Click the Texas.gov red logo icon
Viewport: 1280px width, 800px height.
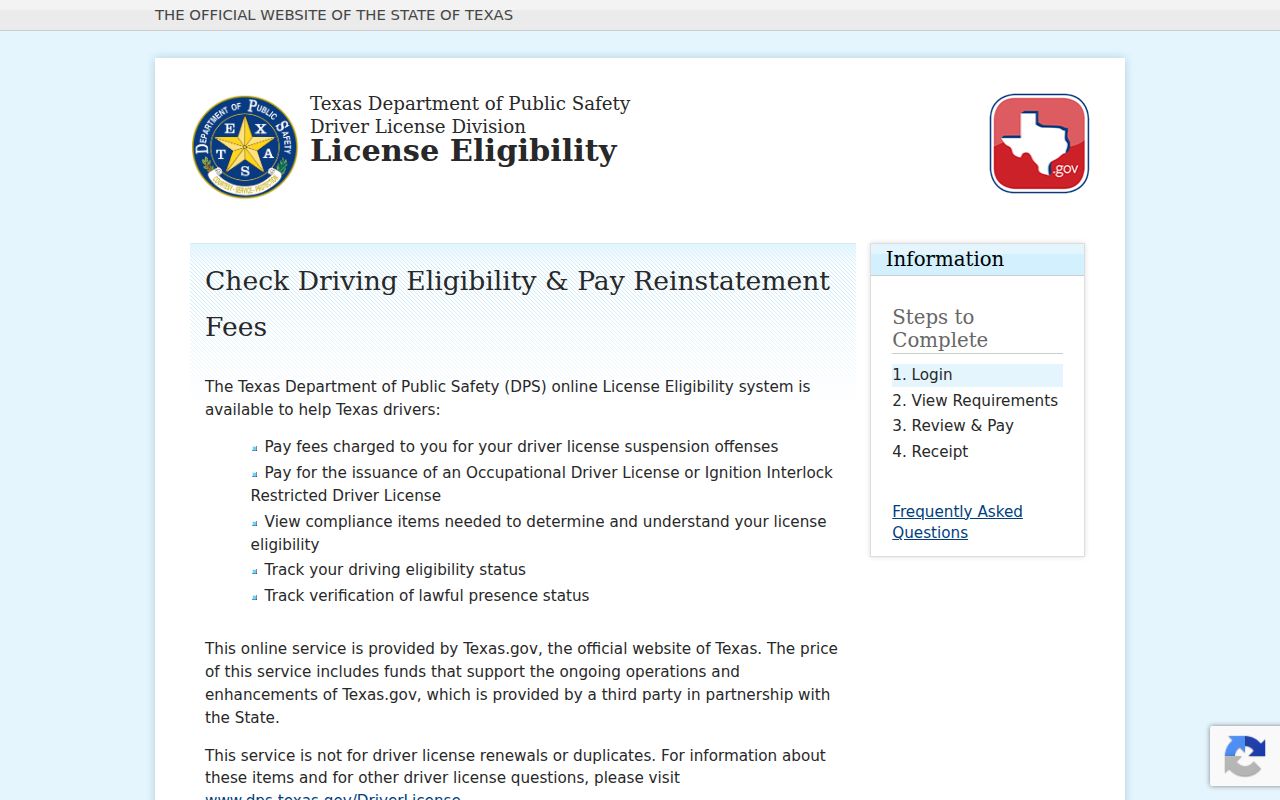[x=1039, y=143]
